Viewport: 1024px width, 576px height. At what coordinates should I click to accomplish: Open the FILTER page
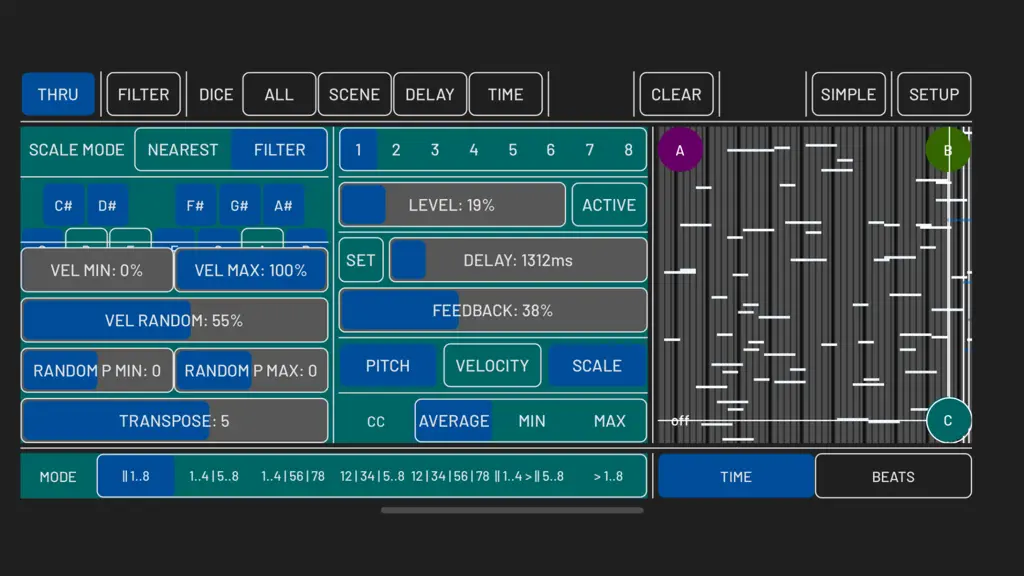point(144,94)
